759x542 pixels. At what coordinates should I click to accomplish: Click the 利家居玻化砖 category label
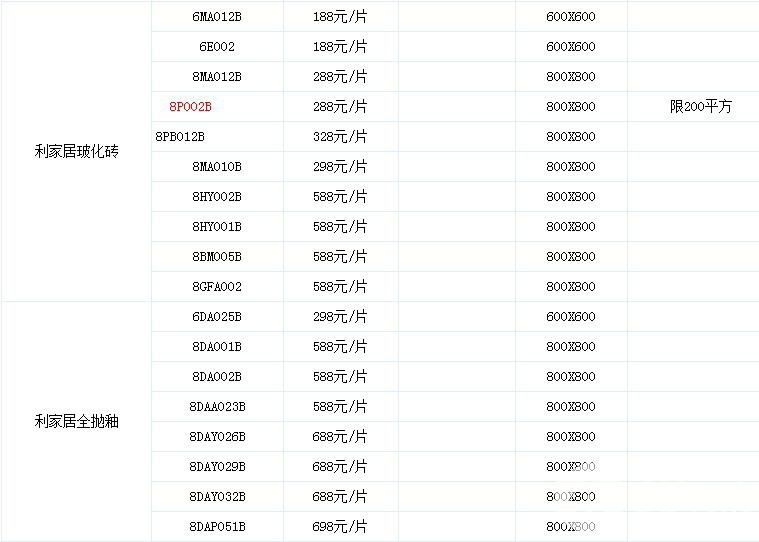pyautogui.click(x=76, y=152)
